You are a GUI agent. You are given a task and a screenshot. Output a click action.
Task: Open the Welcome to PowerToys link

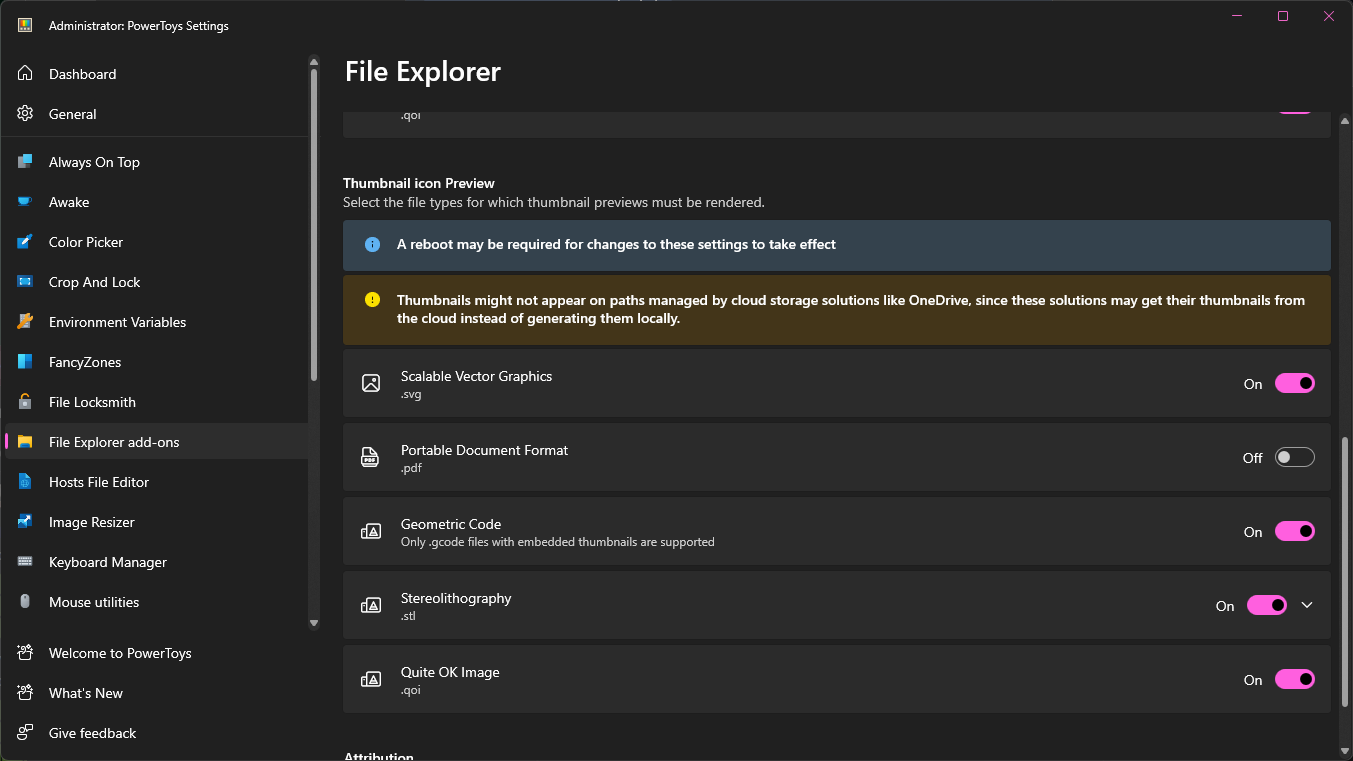157,653
